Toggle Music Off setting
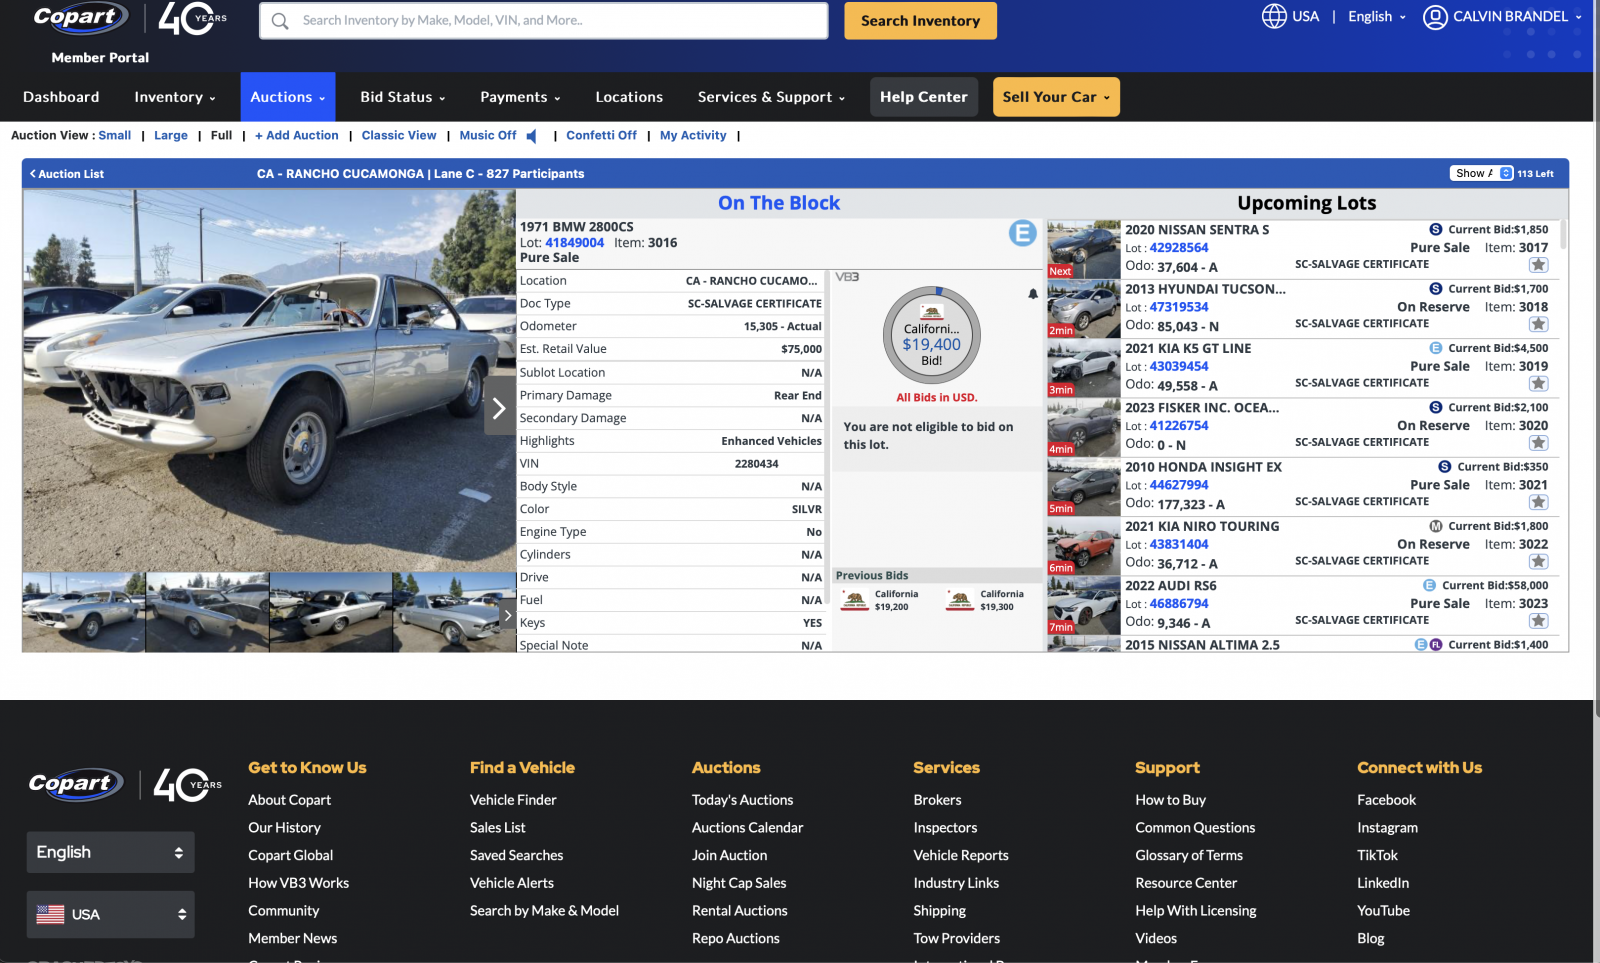Image resolution: width=1600 pixels, height=963 pixels. pos(488,136)
